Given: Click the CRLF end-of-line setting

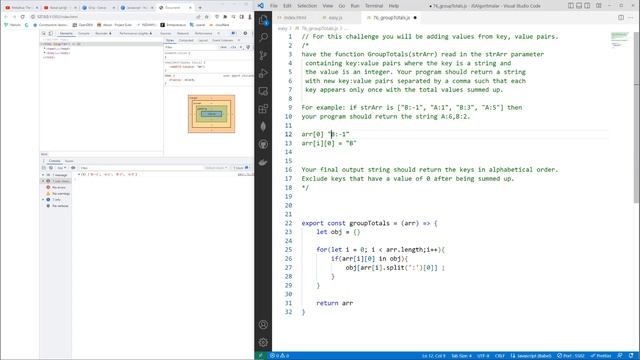Looking at the screenshot, I should [x=500, y=356].
